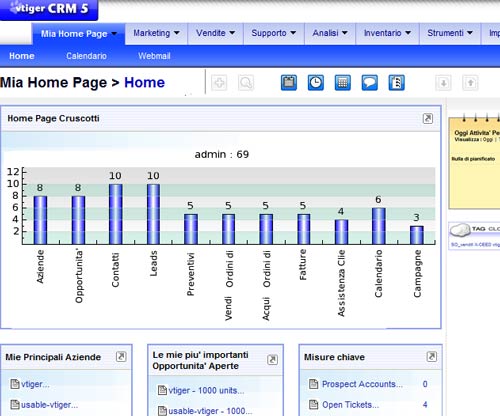Click the Home breadcrumb link
Screen dimensions: 500x416
click(x=144, y=82)
